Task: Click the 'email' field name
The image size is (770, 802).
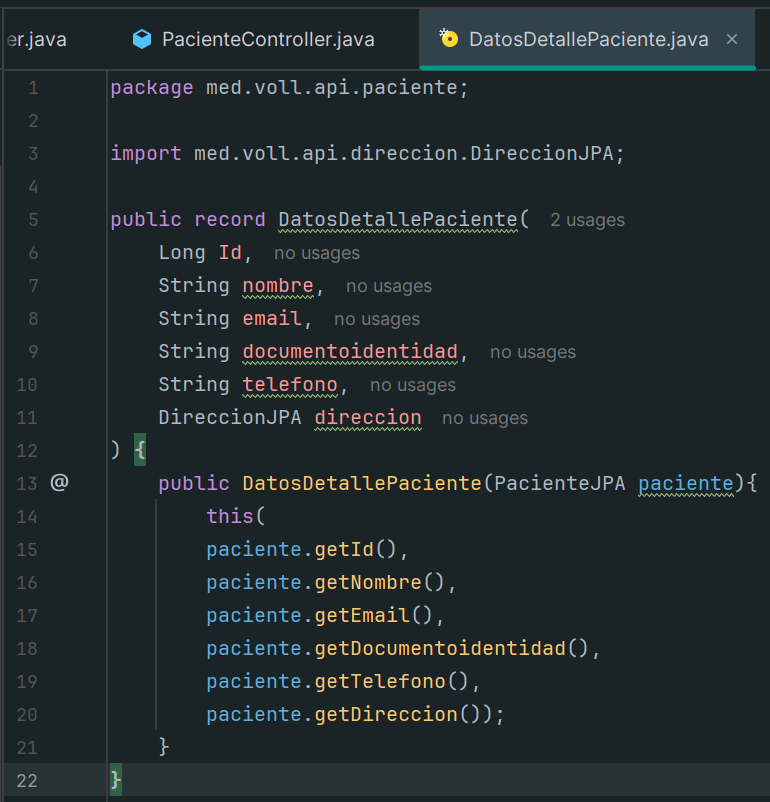Action: (x=272, y=319)
